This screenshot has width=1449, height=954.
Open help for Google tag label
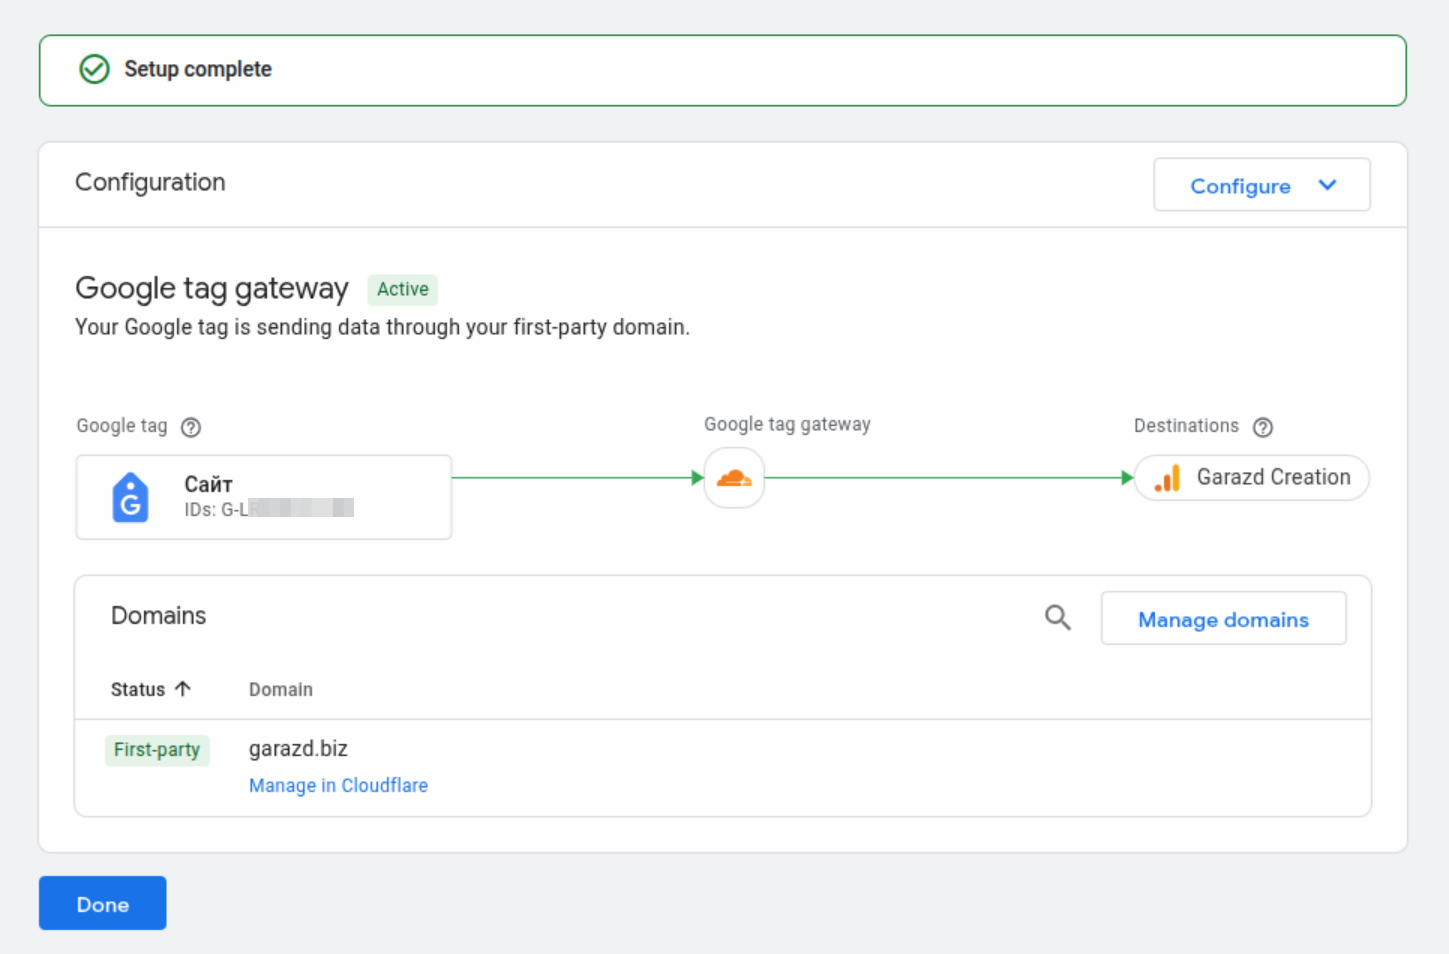(x=191, y=427)
